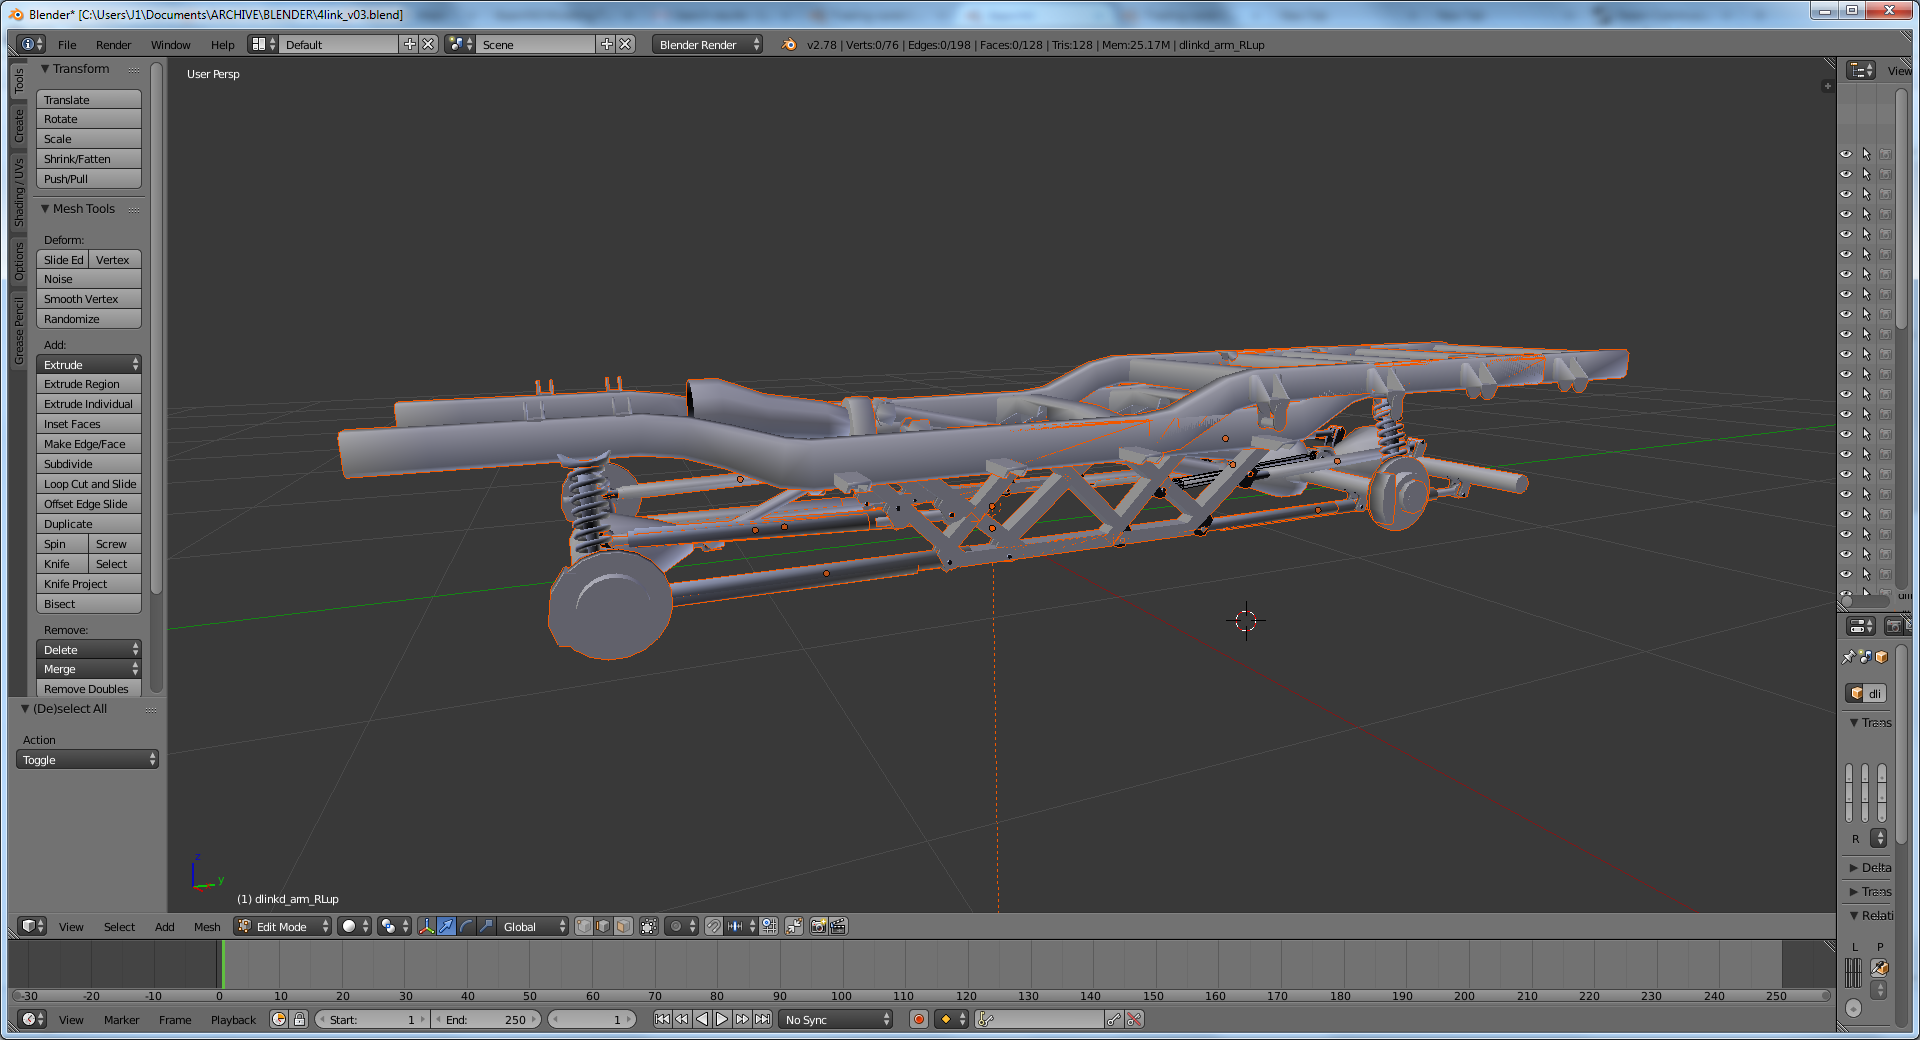Toggle snap during transform magnet
The width and height of the screenshot is (1920, 1040).
tap(713, 926)
